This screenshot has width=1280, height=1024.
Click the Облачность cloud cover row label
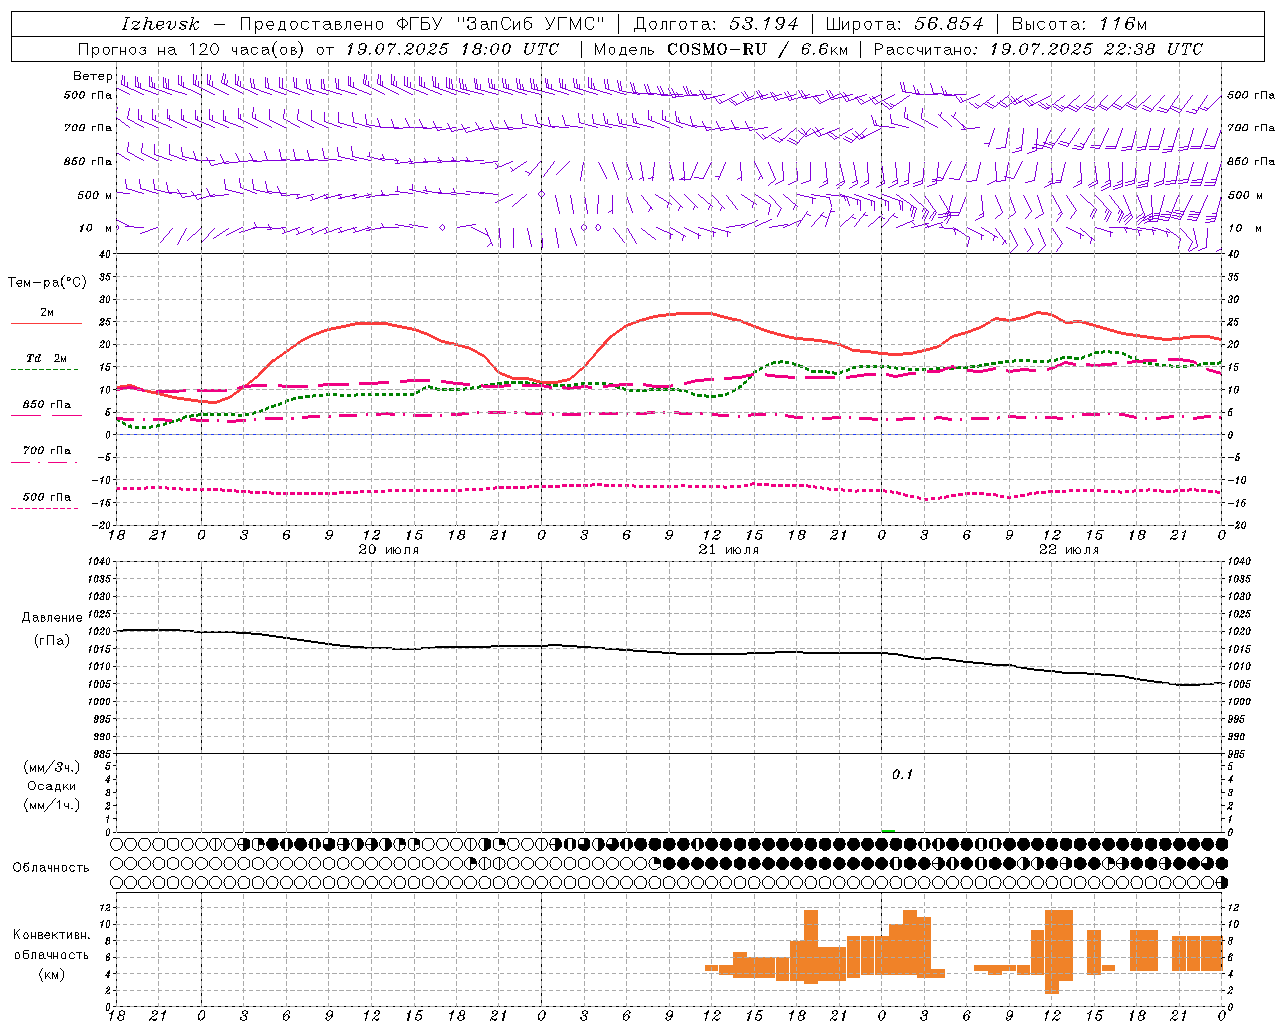pyautogui.click(x=51, y=868)
